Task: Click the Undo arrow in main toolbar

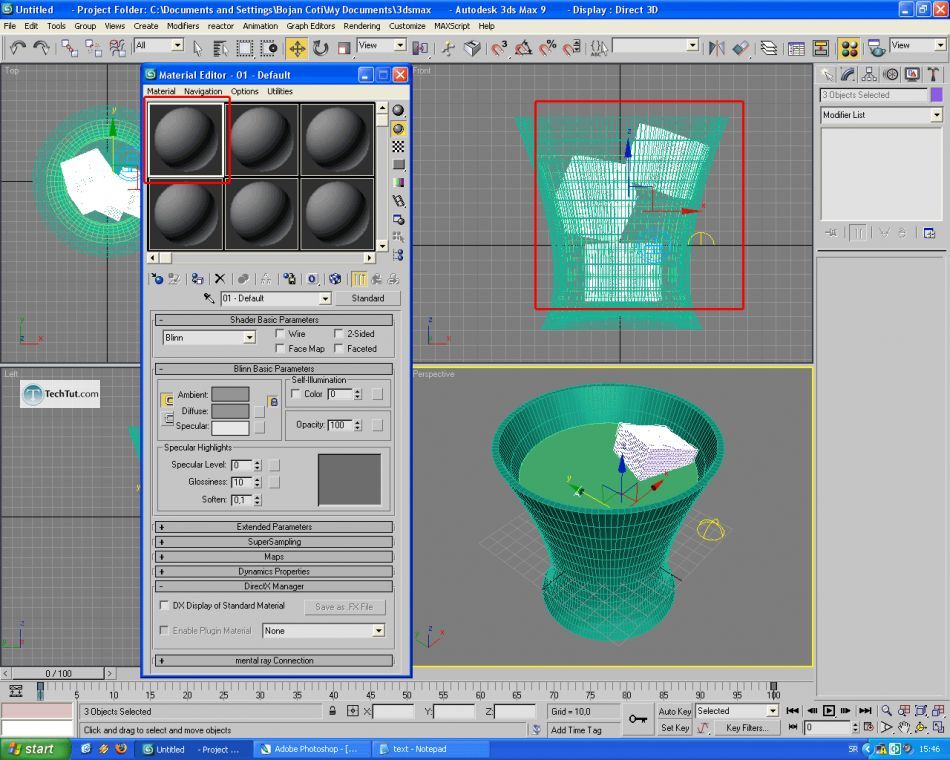Action: [x=18, y=47]
